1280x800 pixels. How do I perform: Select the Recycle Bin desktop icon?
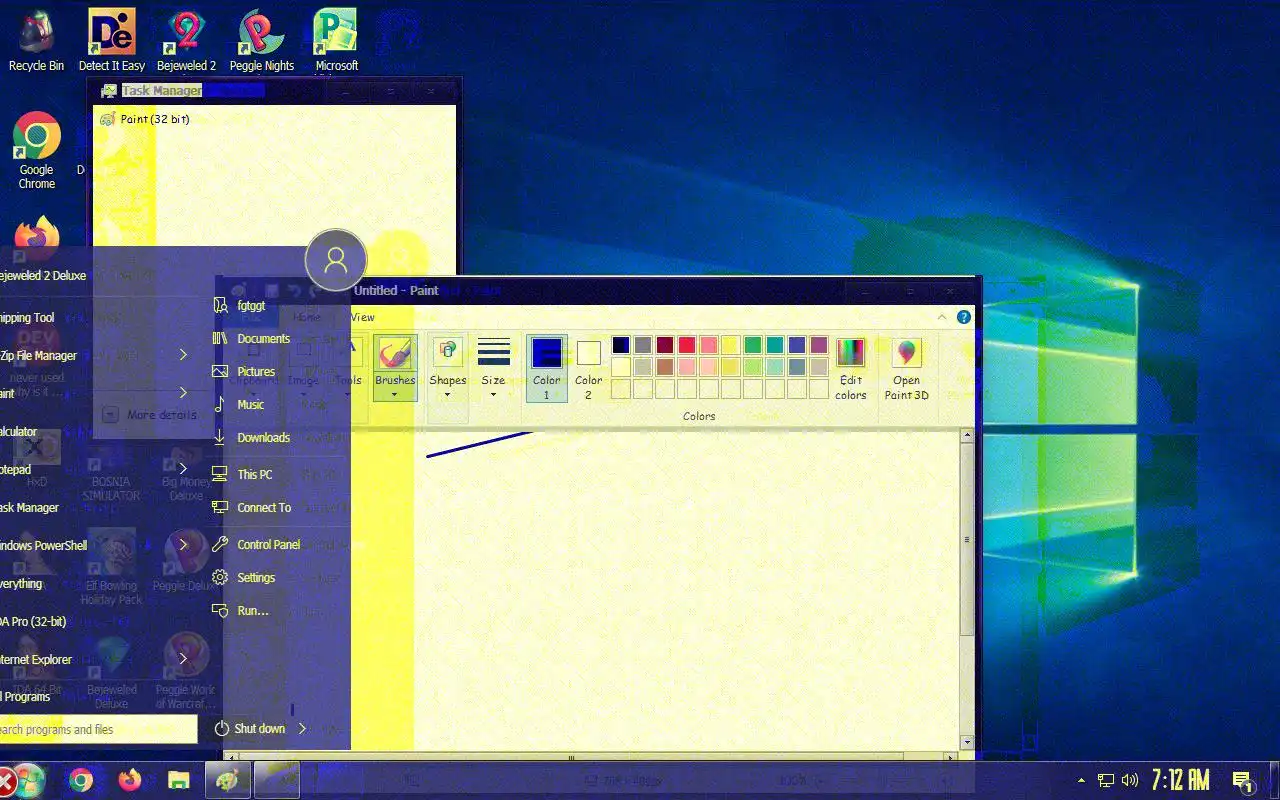(36, 42)
